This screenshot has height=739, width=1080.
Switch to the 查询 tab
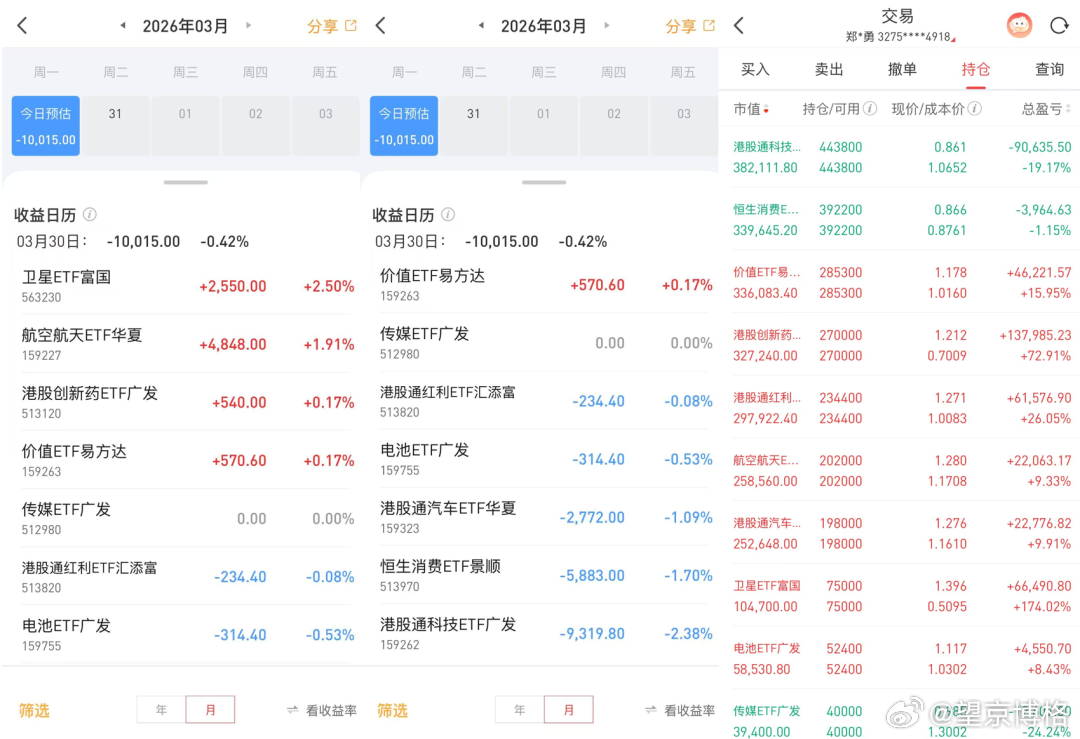tap(1049, 69)
